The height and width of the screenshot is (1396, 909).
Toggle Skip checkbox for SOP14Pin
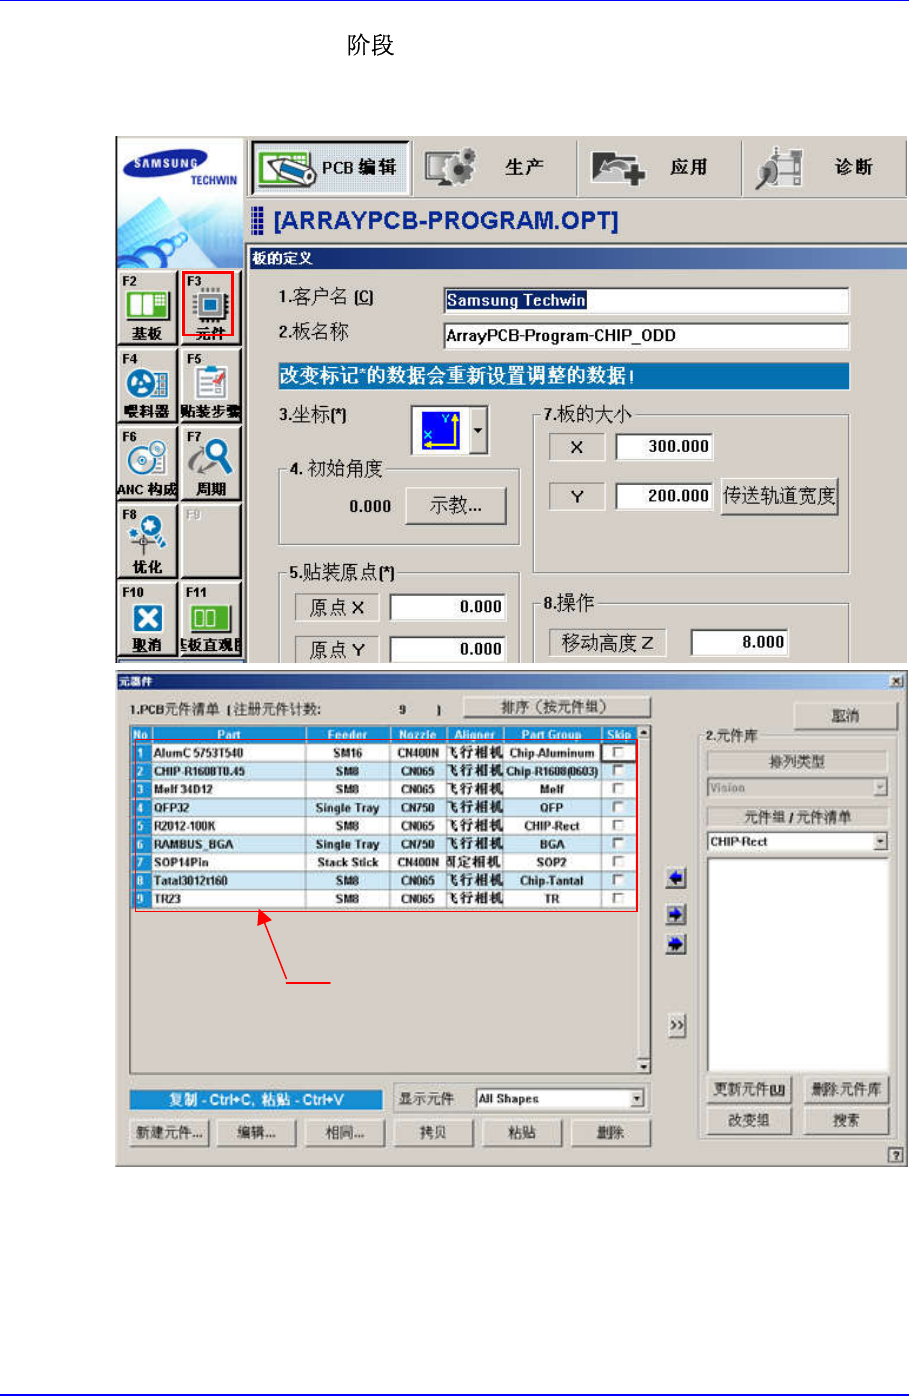(x=618, y=861)
